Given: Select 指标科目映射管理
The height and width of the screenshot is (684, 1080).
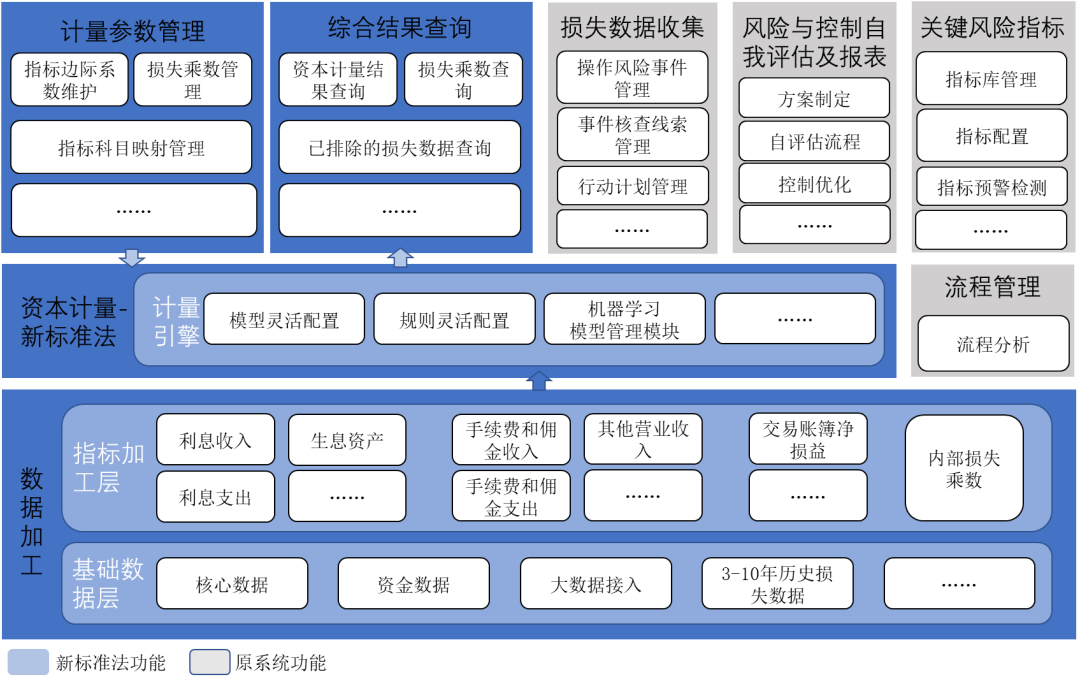Looking at the screenshot, I should click(131, 148).
